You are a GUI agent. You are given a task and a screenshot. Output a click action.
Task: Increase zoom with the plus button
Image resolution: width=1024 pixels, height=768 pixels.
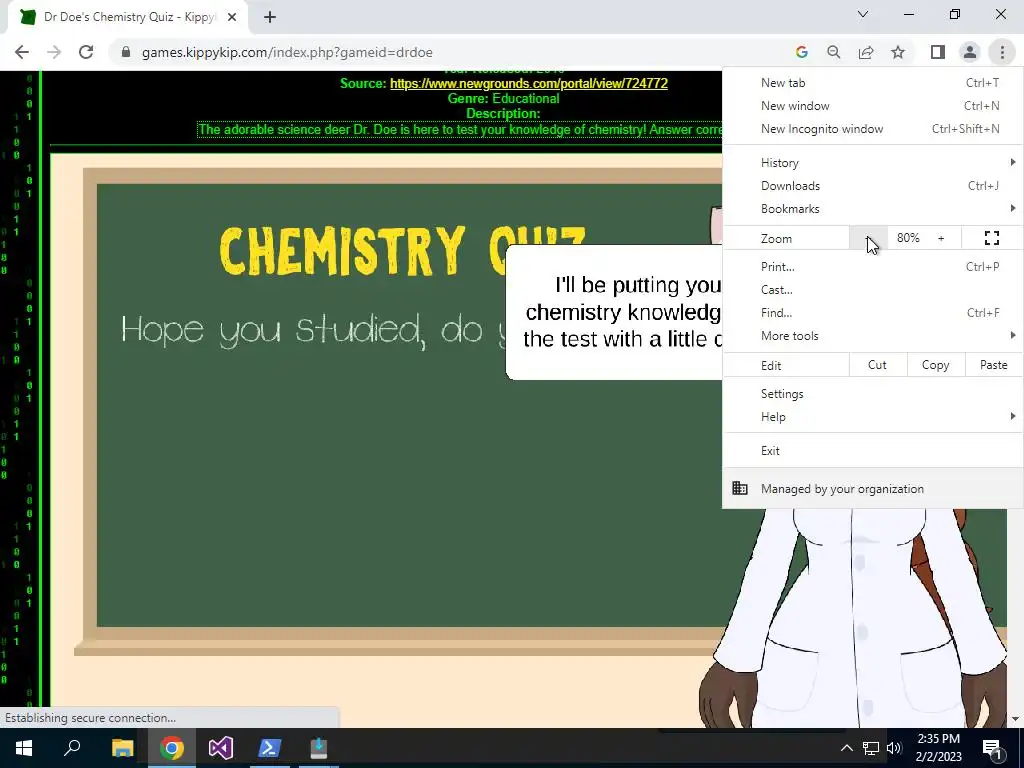(x=941, y=238)
